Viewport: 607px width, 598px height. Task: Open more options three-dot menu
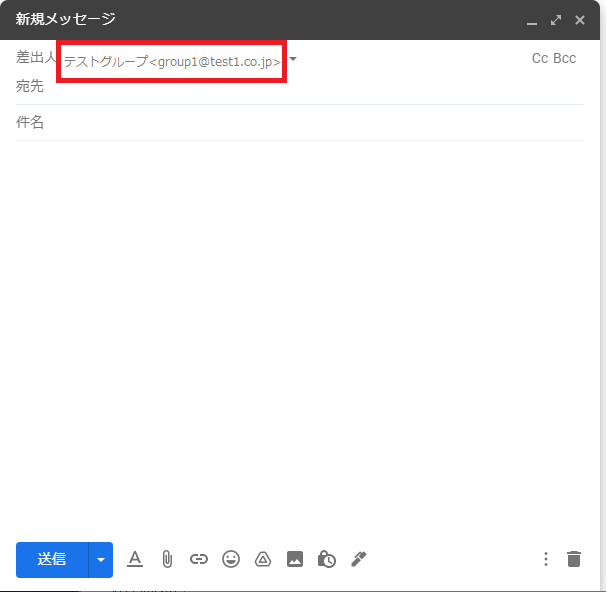pyautogui.click(x=546, y=559)
